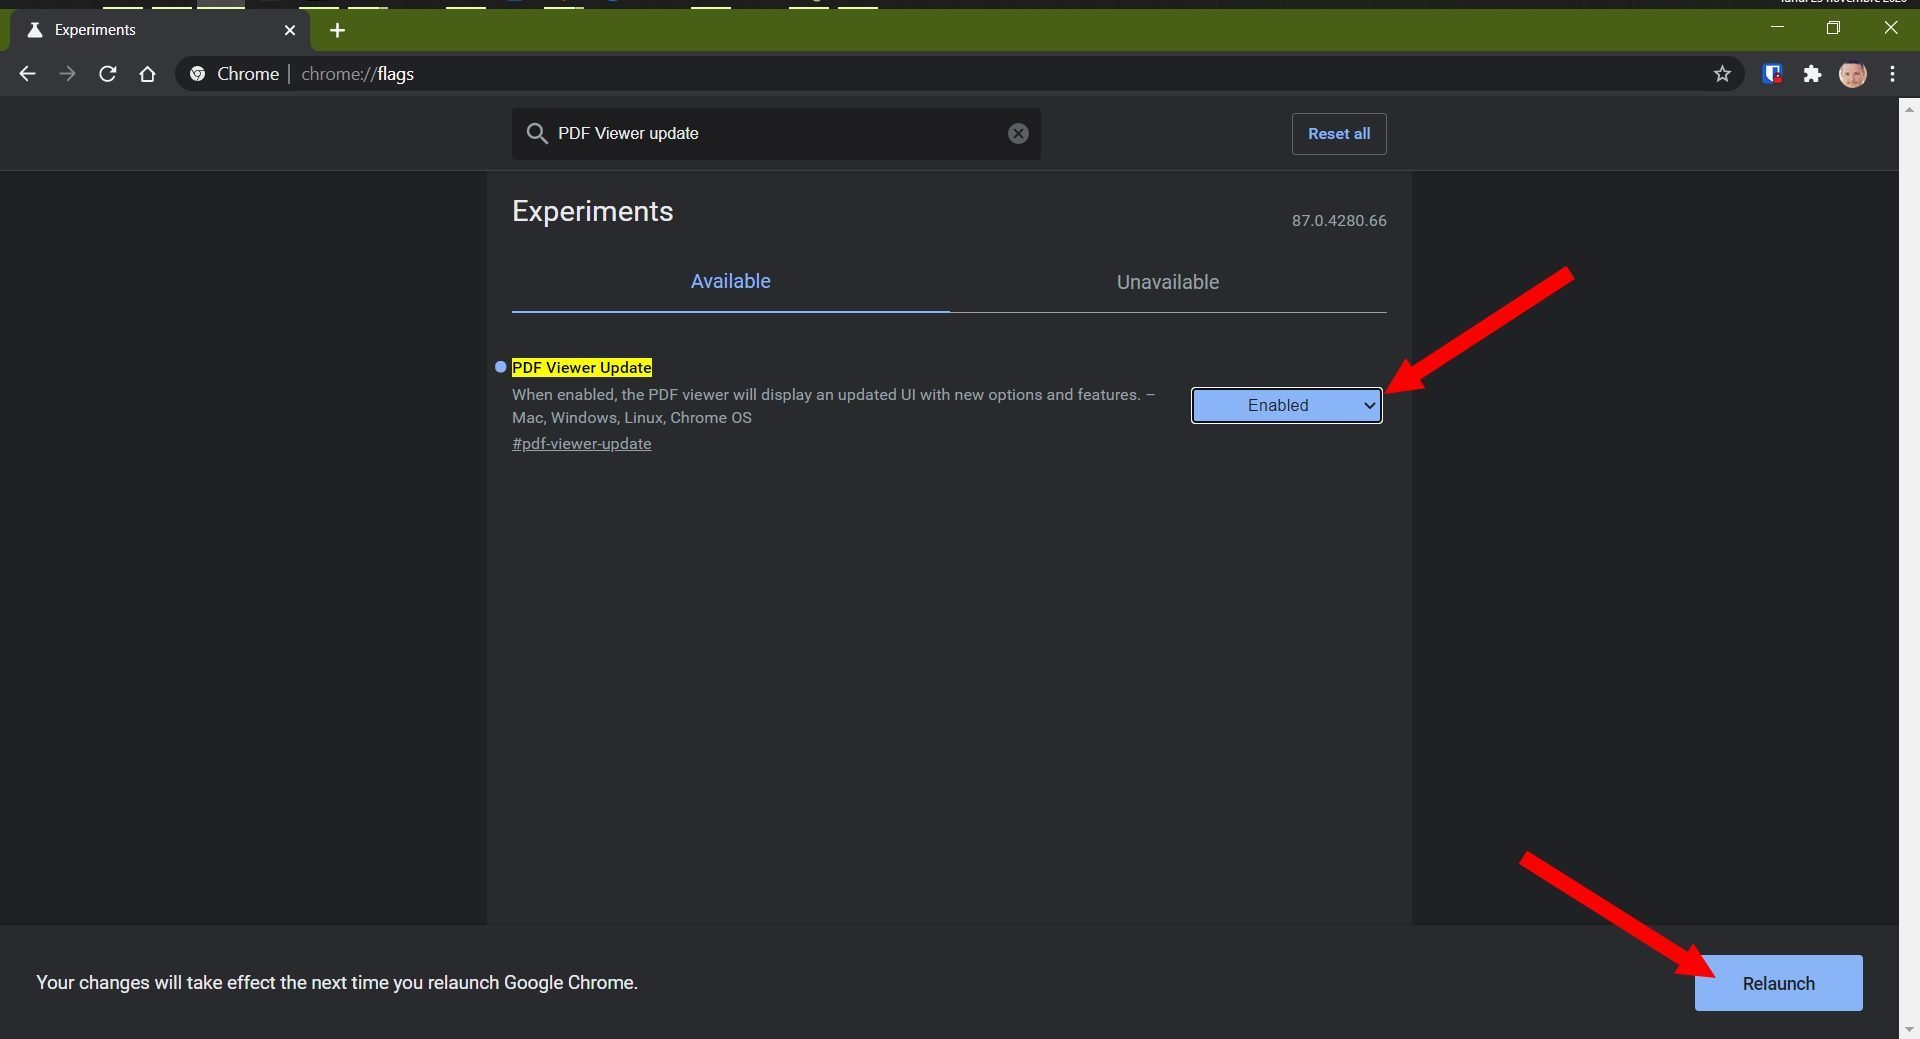Image resolution: width=1920 pixels, height=1039 pixels.
Task: Click version number 87.0.4280.66
Action: click(1338, 221)
